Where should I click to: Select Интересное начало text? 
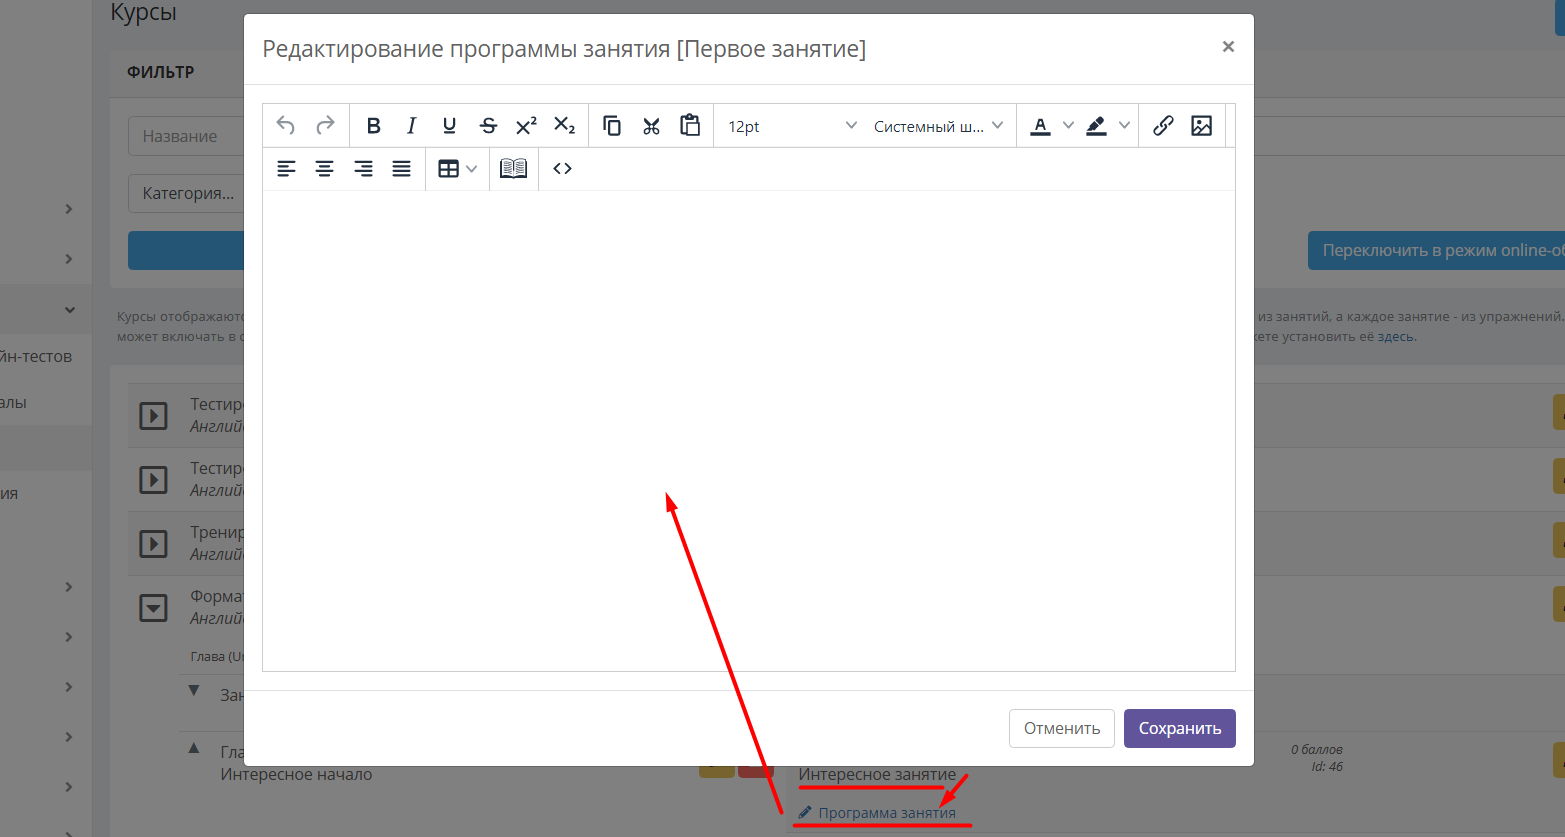296,774
